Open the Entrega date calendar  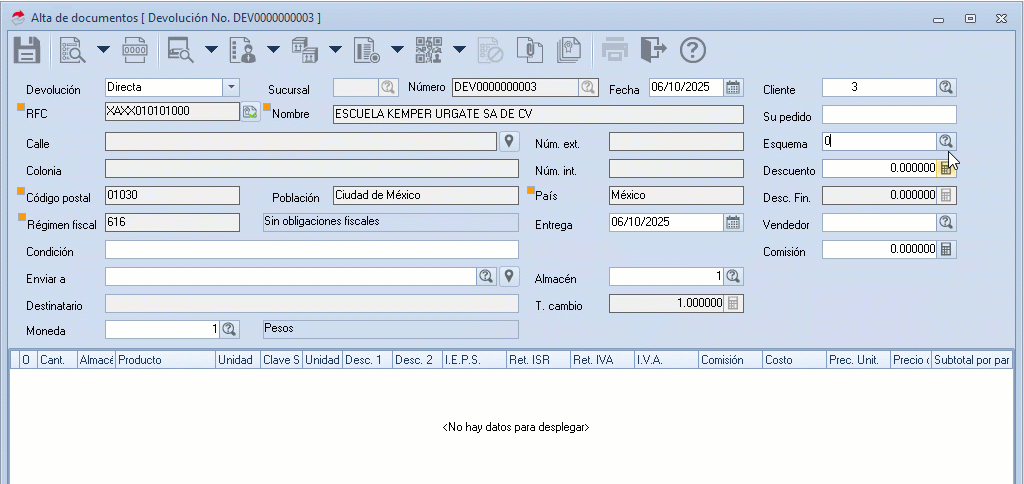[733, 222]
